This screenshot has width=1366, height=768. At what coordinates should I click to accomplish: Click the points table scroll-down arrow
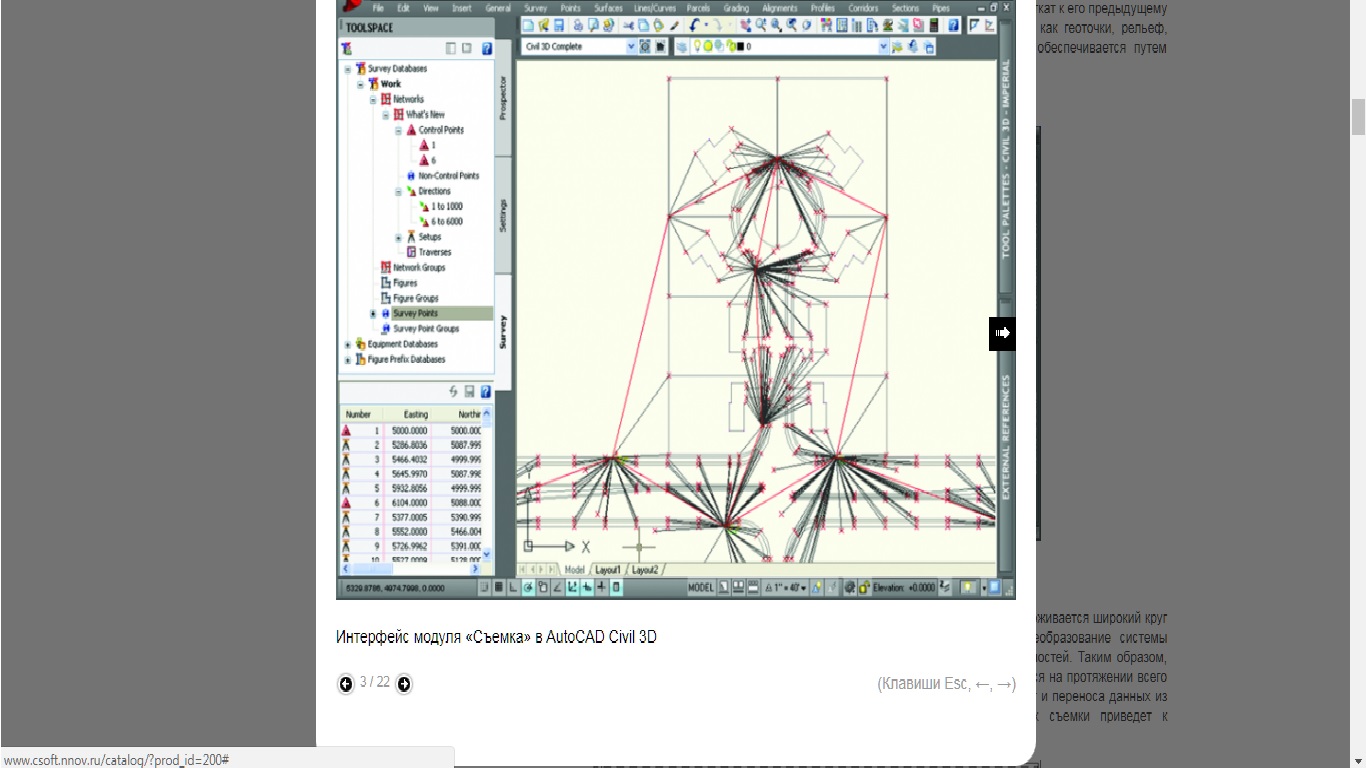487,554
